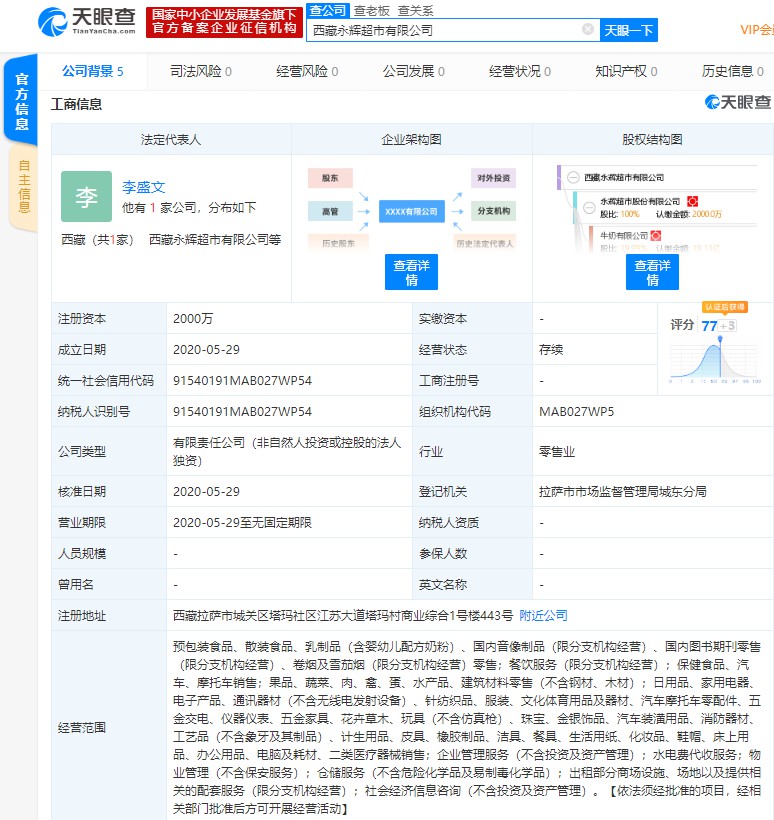The width and height of the screenshot is (774, 820).
Task: Open the 经营风险 tab
Action: point(307,71)
